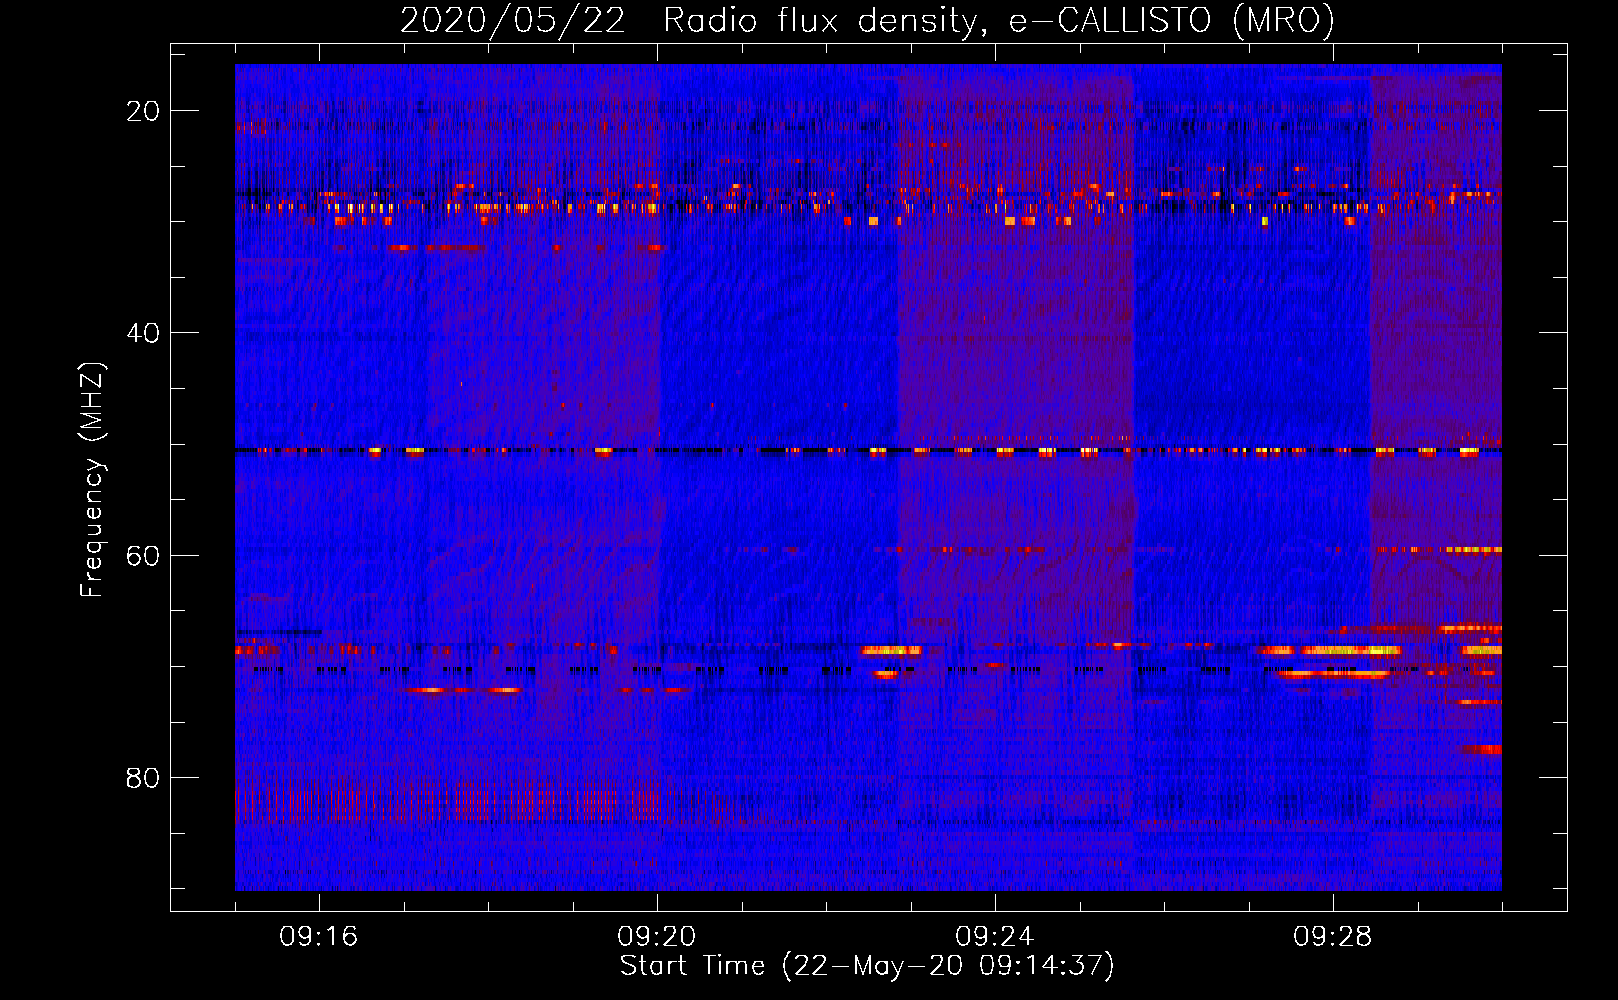This screenshot has width=1618, height=1000.
Task: Click the 'Frequency (MHZ)' y-axis label
Action: (91, 480)
